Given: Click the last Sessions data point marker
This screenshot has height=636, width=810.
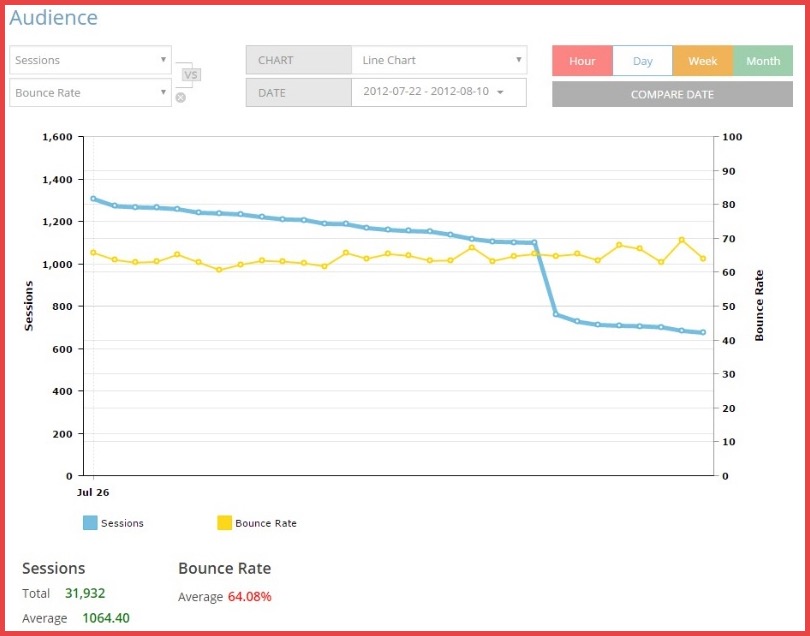Looking at the screenshot, I should [x=703, y=332].
